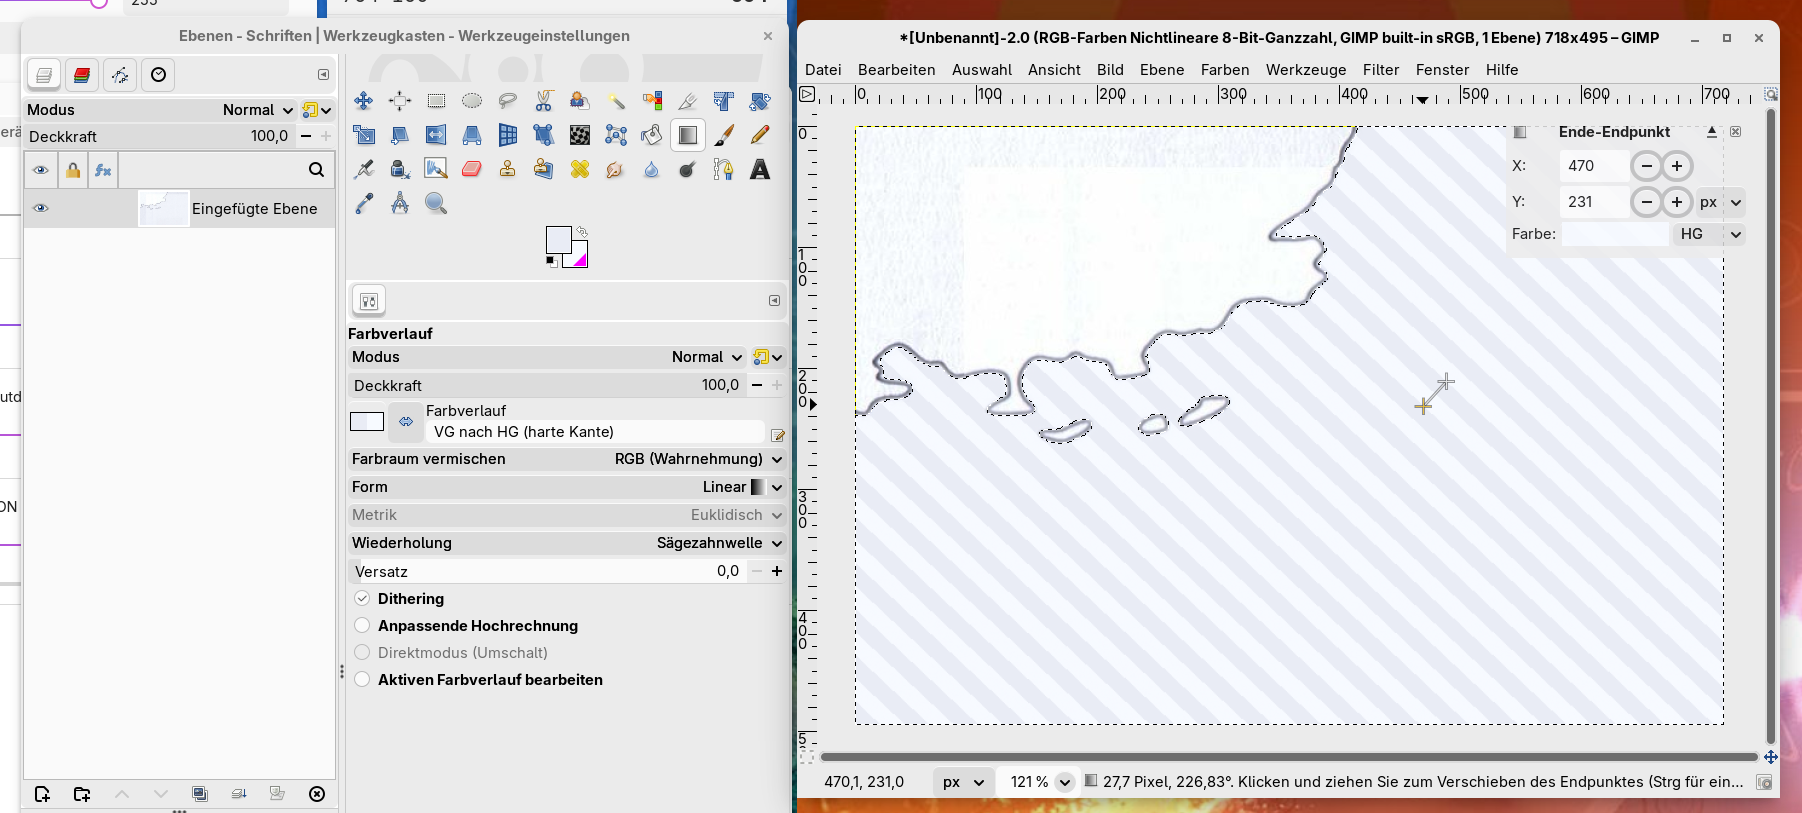The height and width of the screenshot is (813, 1802).
Task: Select the Rotate tool
Action: tap(760, 101)
